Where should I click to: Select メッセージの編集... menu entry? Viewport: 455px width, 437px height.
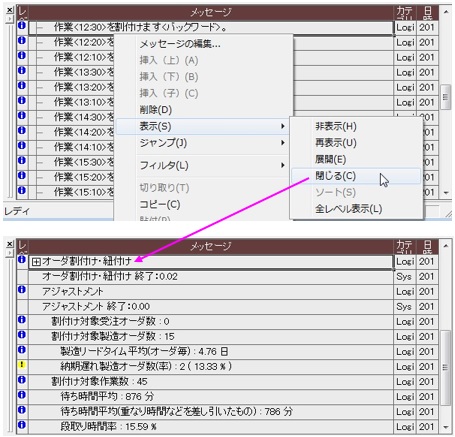click(180, 44)
